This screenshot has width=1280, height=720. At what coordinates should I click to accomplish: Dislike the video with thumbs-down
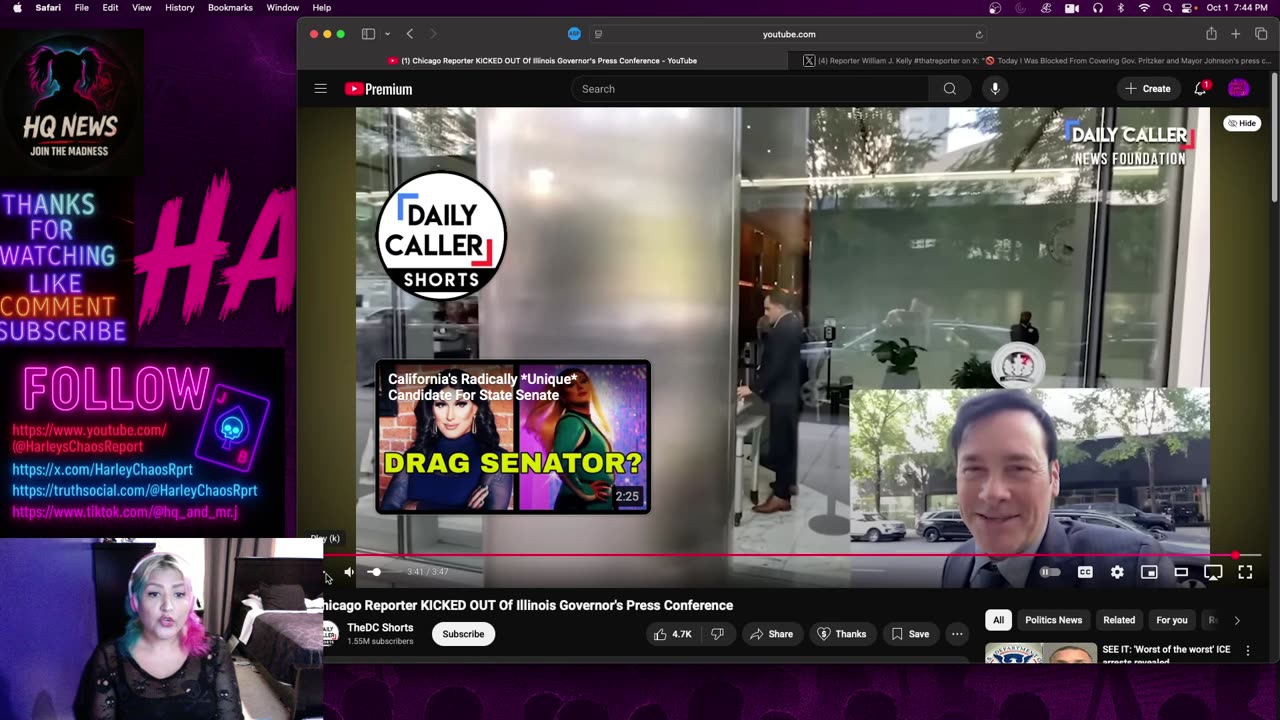click(x=717, y=634)
